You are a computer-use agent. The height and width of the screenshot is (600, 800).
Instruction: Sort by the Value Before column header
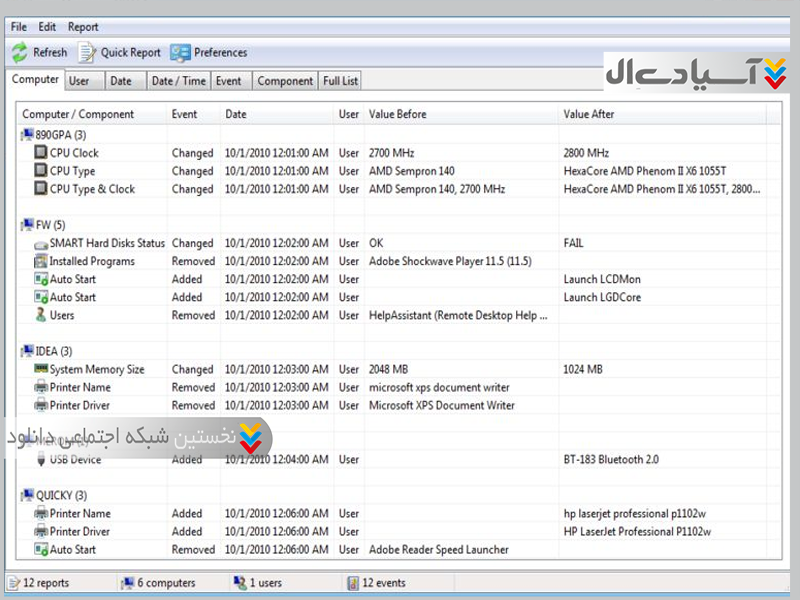(x=397, y=114)
